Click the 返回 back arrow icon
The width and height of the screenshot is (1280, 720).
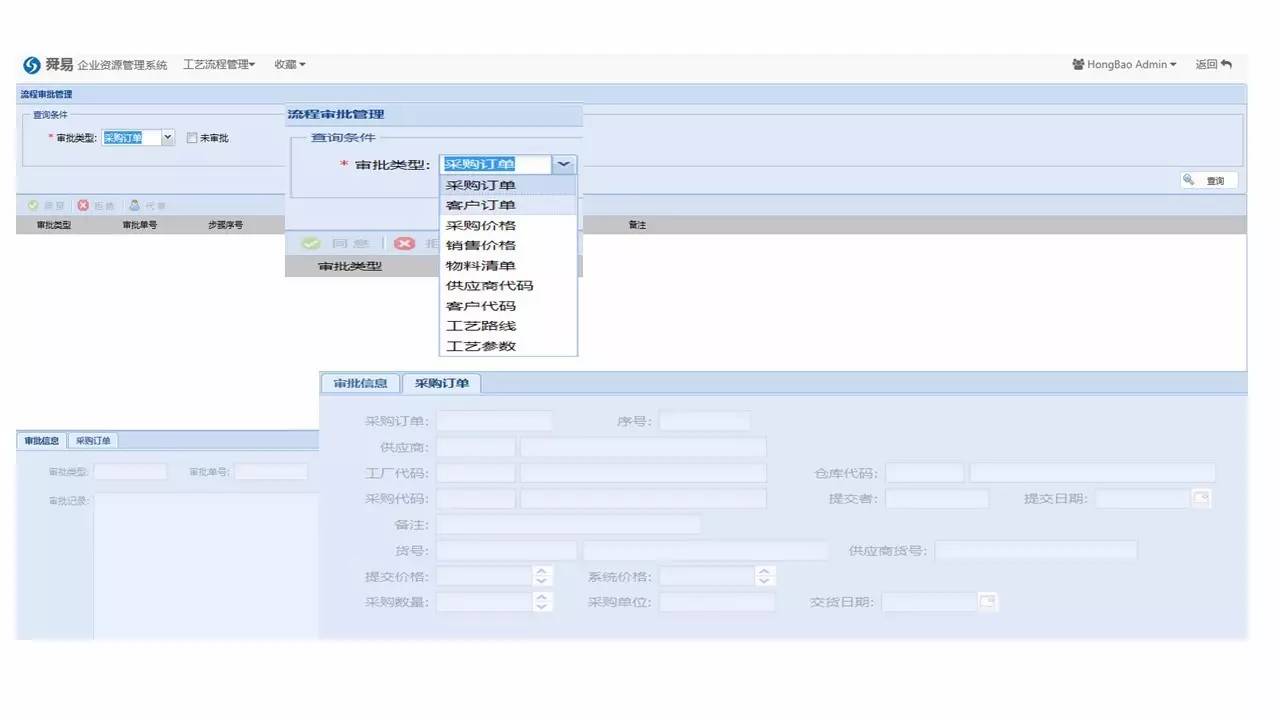(x=1226, y=65)
